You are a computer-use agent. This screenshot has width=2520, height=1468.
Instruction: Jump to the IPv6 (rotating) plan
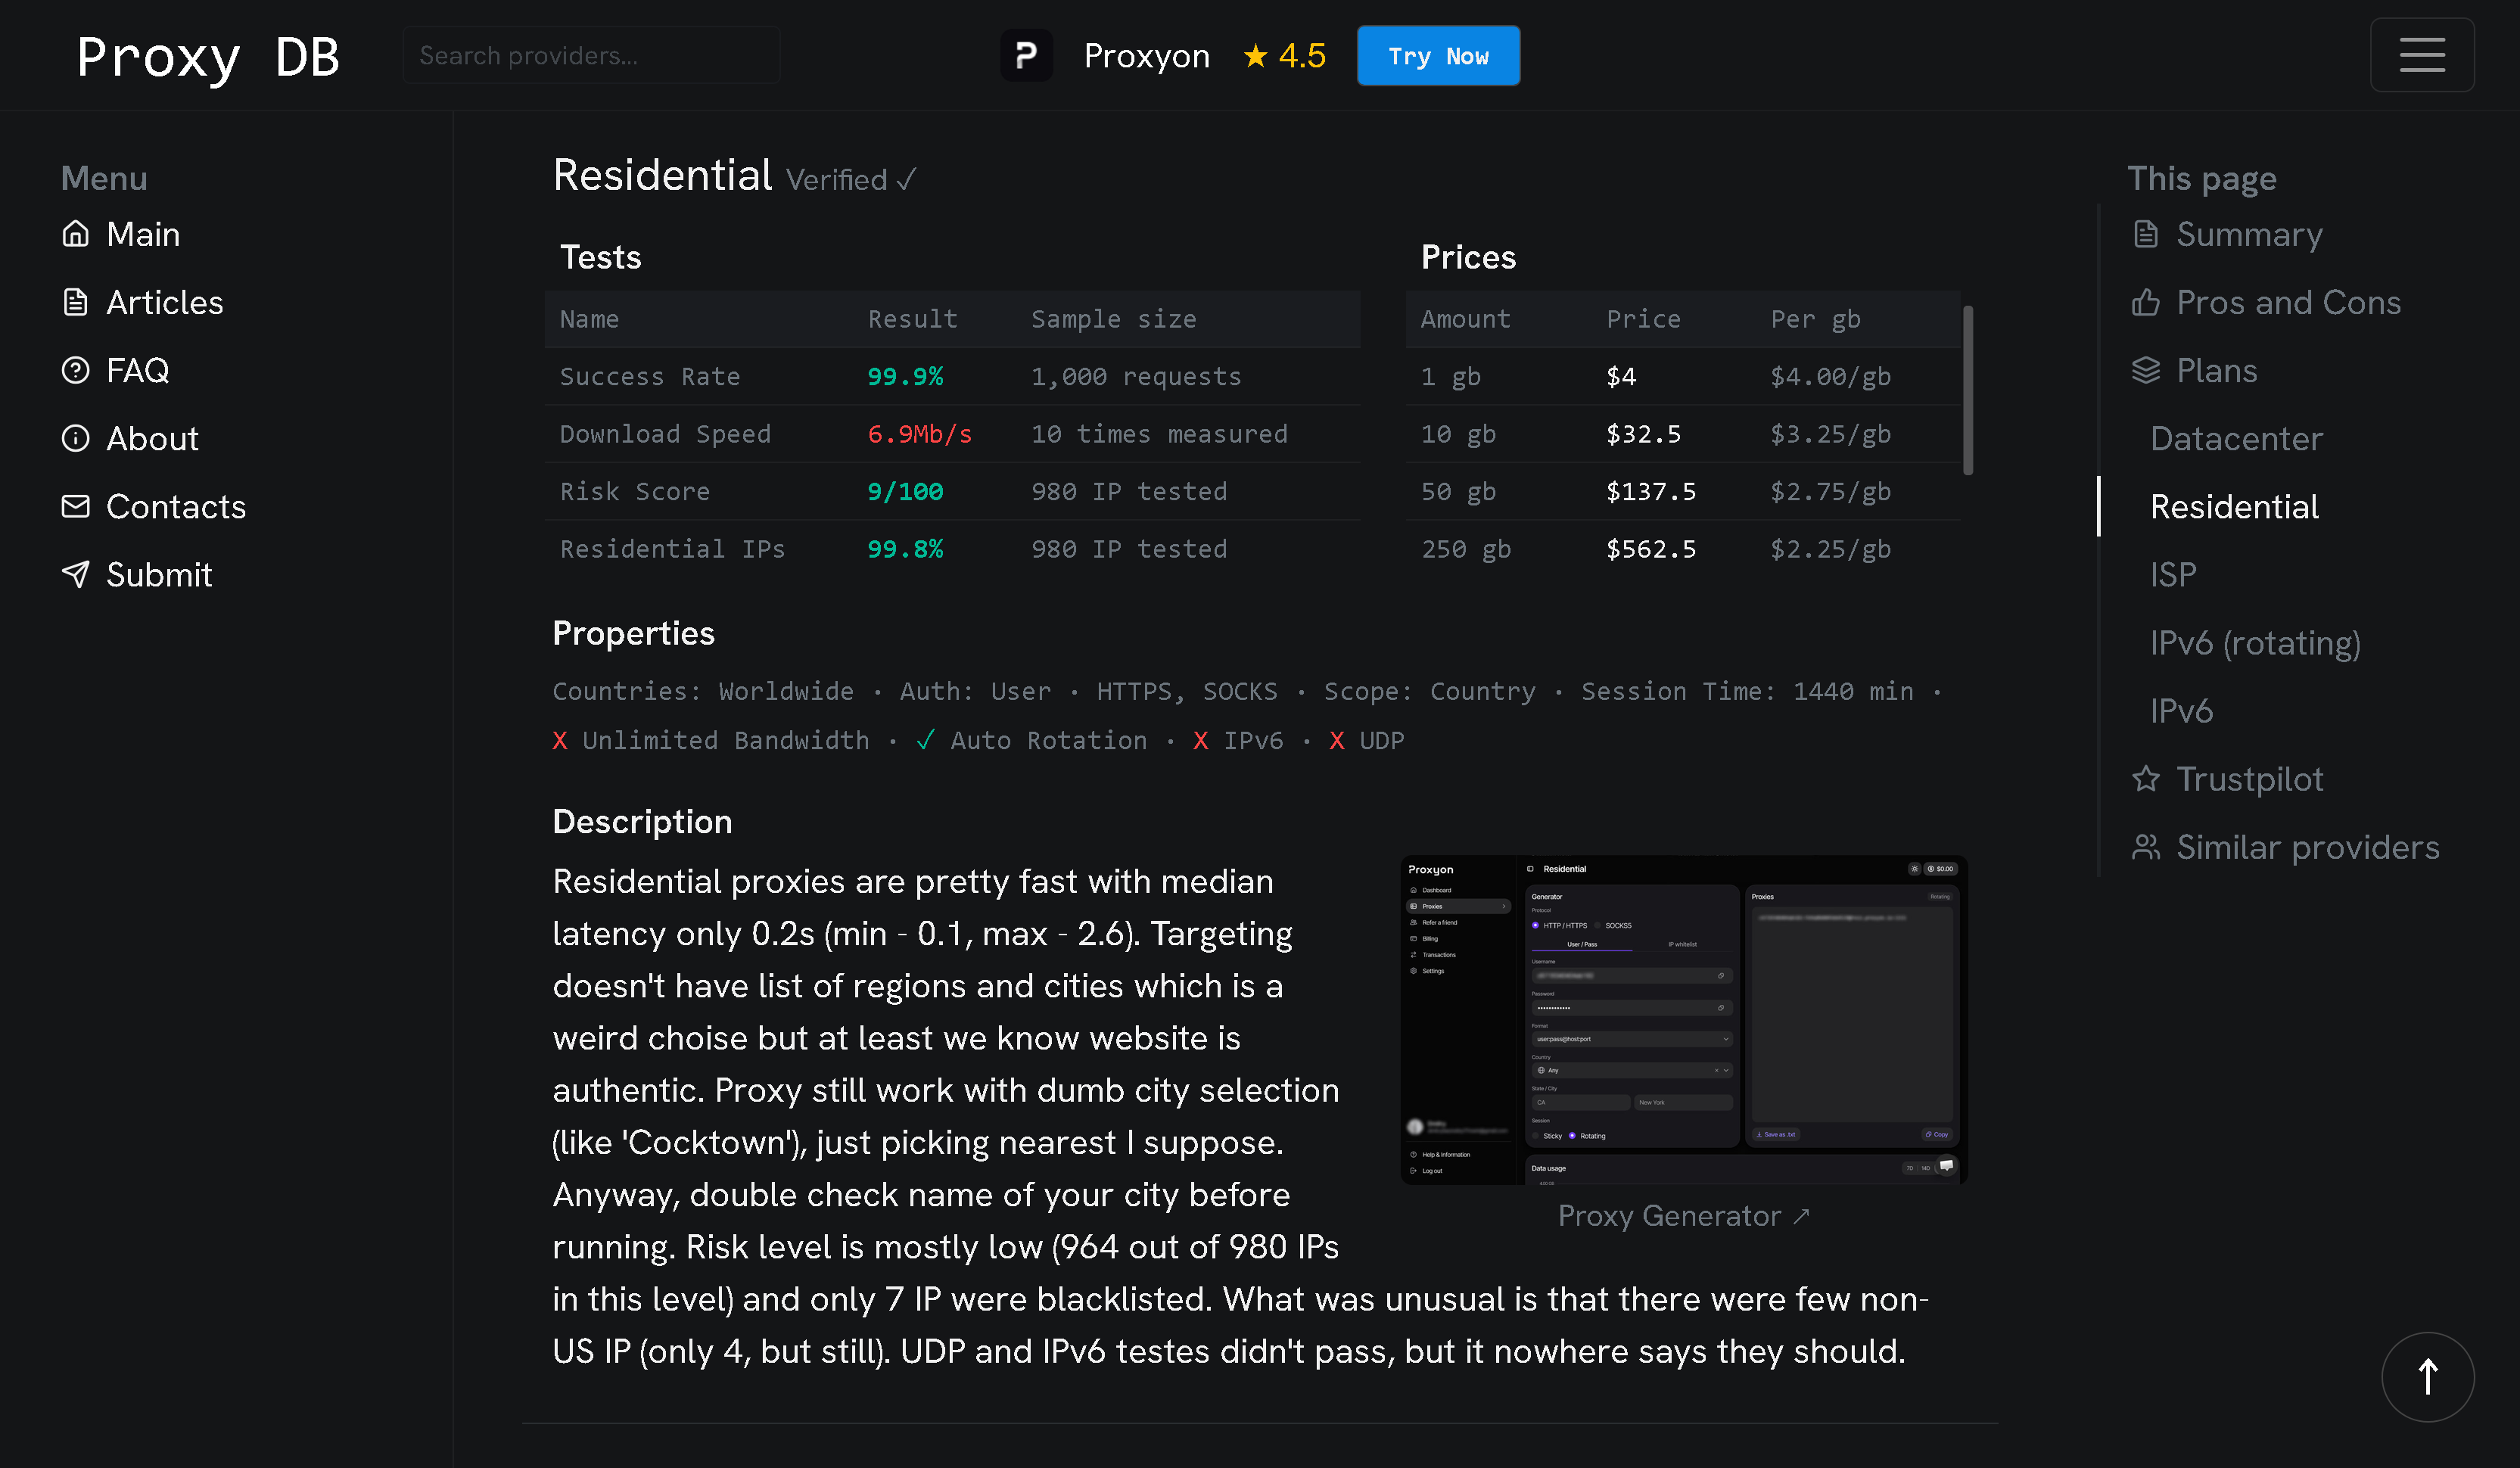point(2255,642)
